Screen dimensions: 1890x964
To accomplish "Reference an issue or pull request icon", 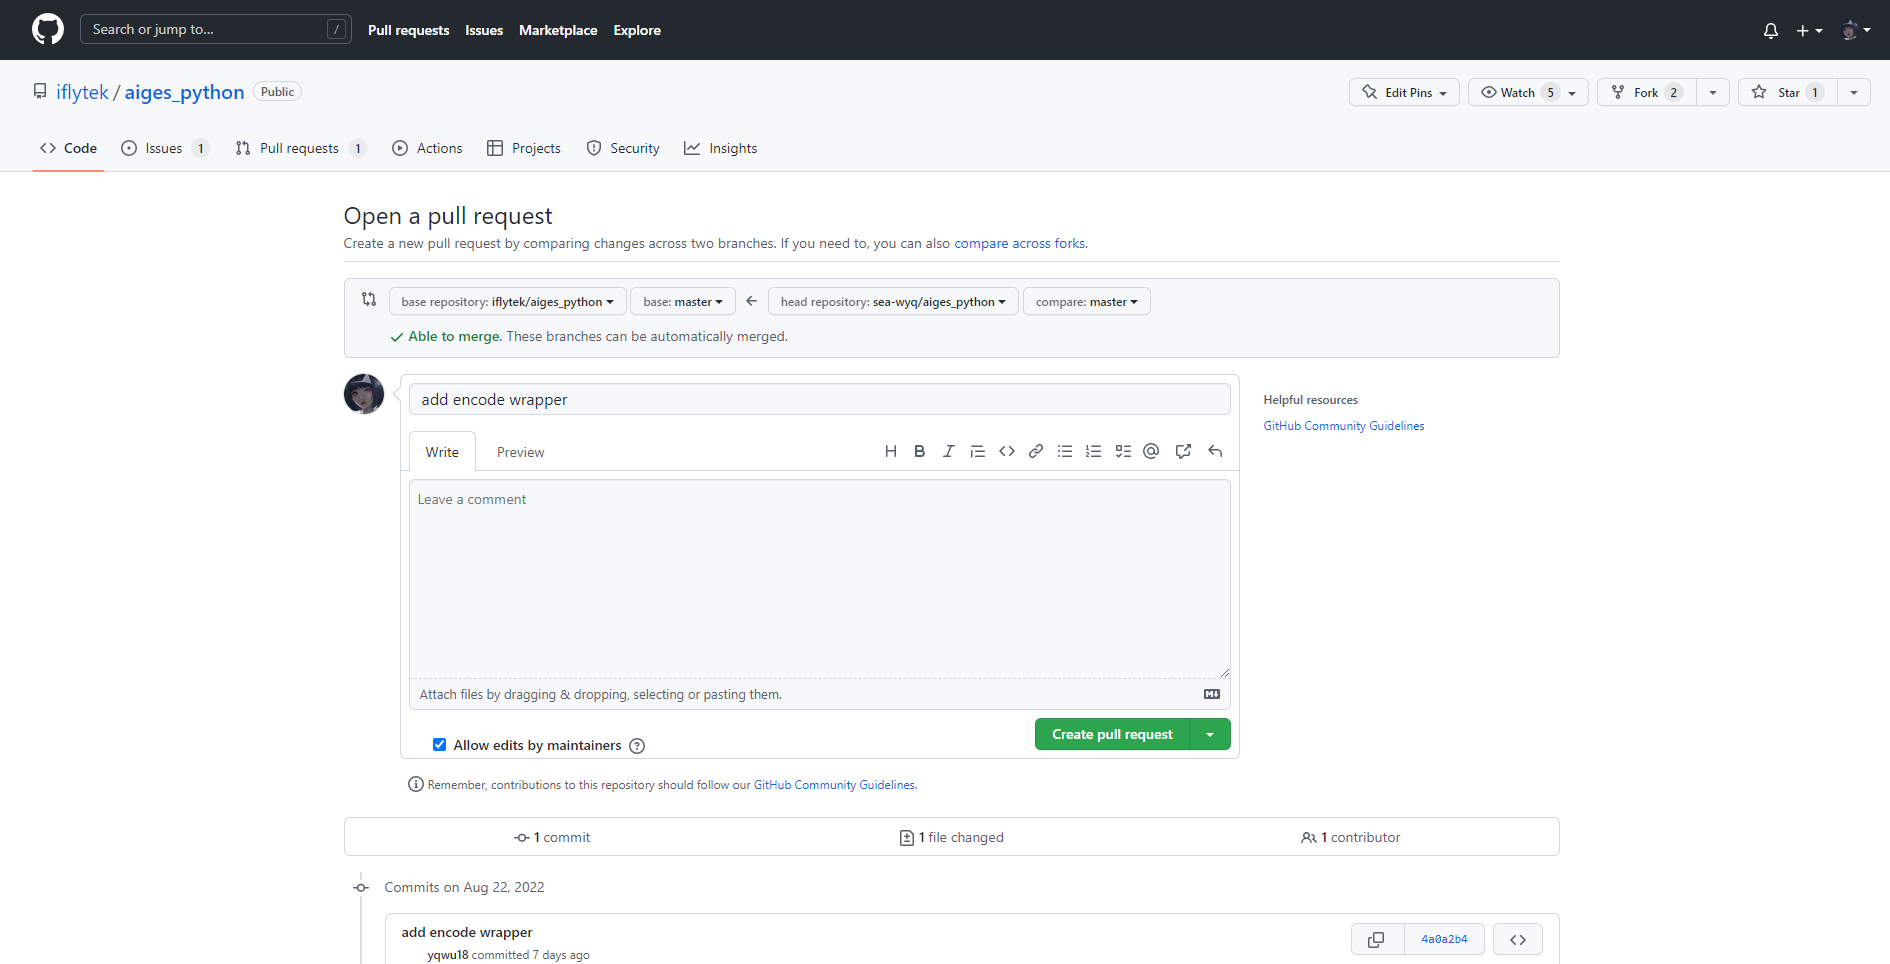I will click(1183, 451).
